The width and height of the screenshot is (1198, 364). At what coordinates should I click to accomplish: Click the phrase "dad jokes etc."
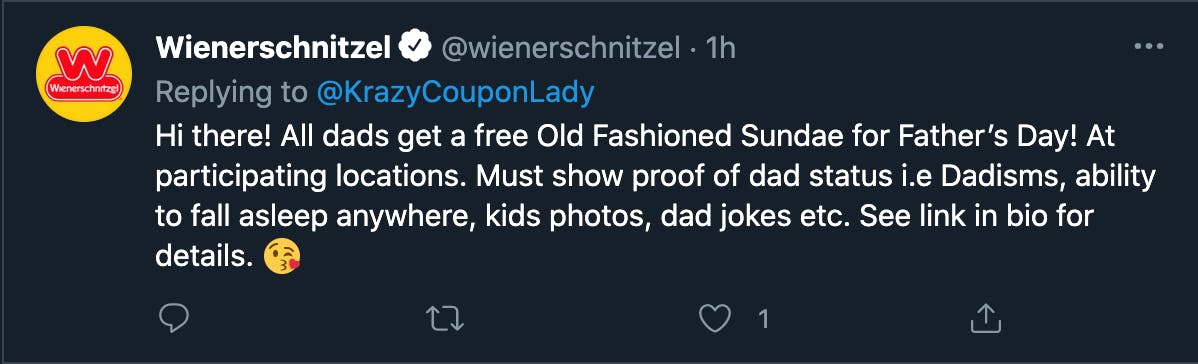(753, 217)
